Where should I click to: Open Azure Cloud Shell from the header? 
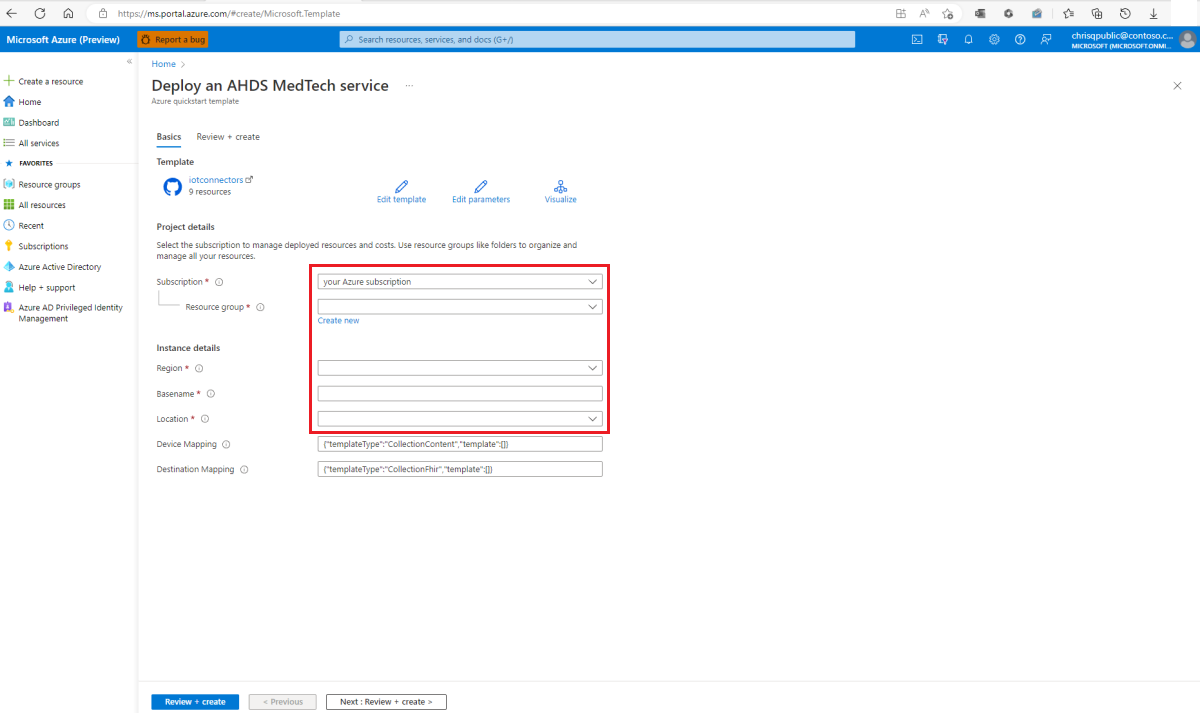(x=917, y=39)
